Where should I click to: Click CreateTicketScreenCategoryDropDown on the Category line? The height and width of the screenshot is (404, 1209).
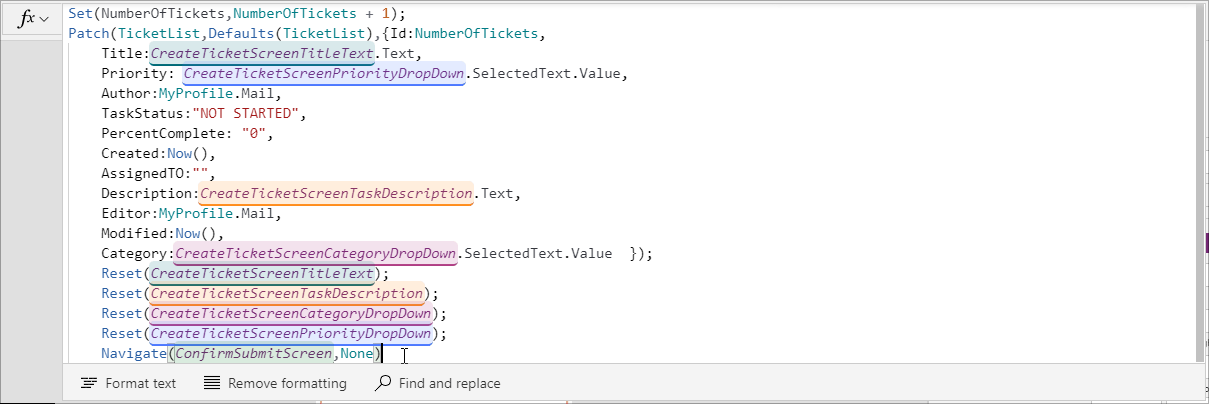315,253
